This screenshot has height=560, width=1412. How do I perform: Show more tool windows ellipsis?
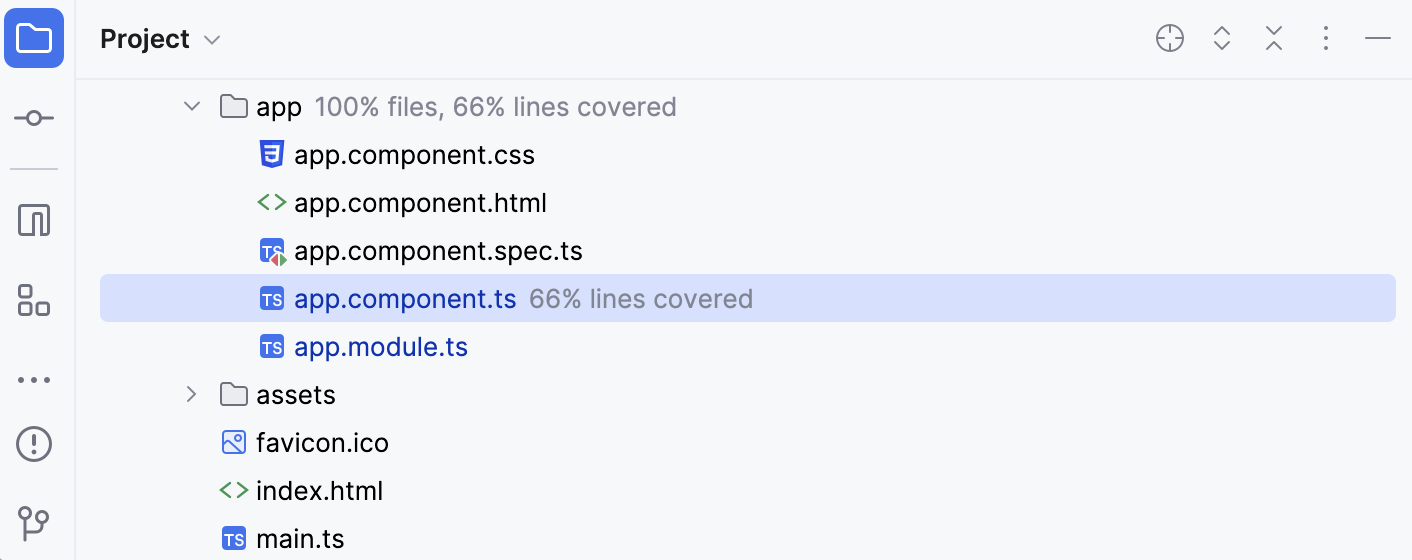(34, 381)
